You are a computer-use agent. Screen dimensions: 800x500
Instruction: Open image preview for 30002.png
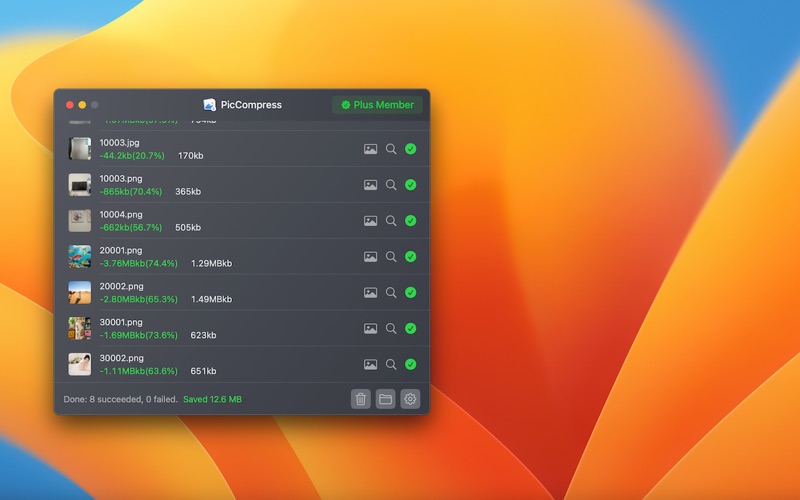pos(370,364)
